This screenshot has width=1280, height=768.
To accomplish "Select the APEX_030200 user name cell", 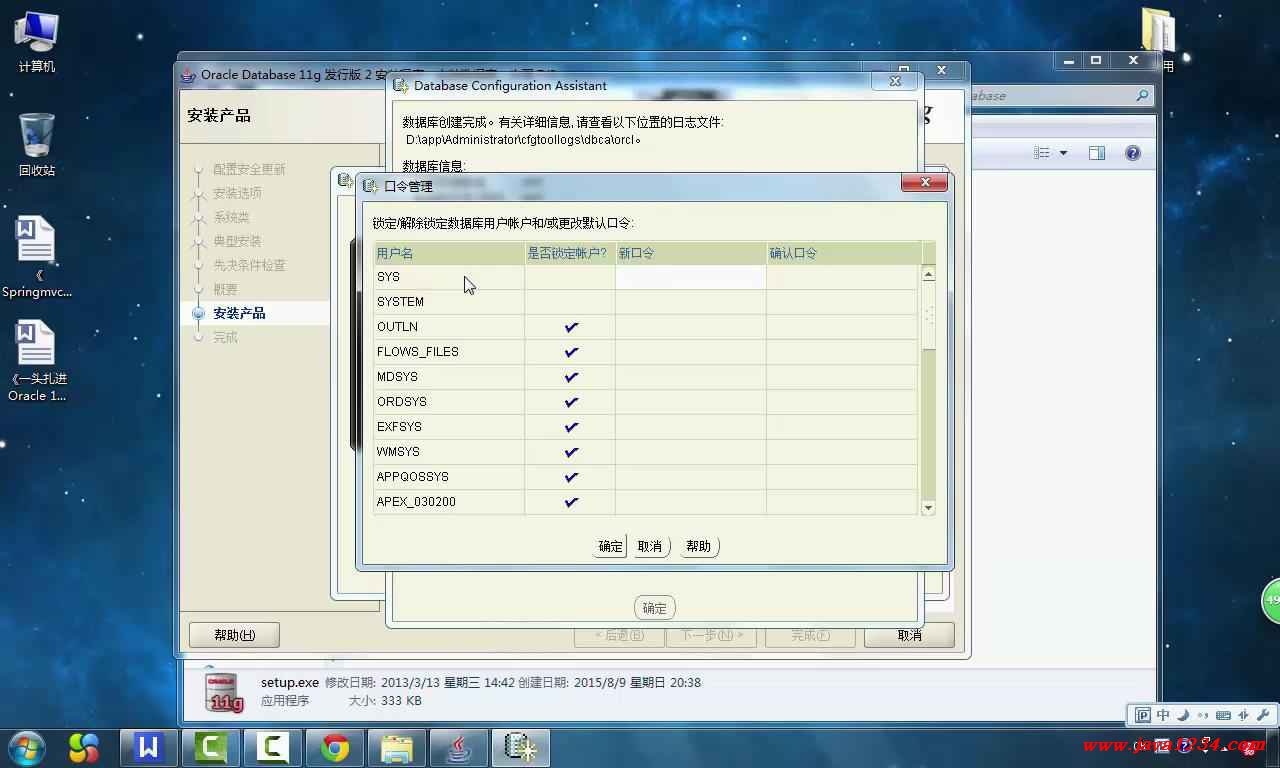I will point(449,502).
